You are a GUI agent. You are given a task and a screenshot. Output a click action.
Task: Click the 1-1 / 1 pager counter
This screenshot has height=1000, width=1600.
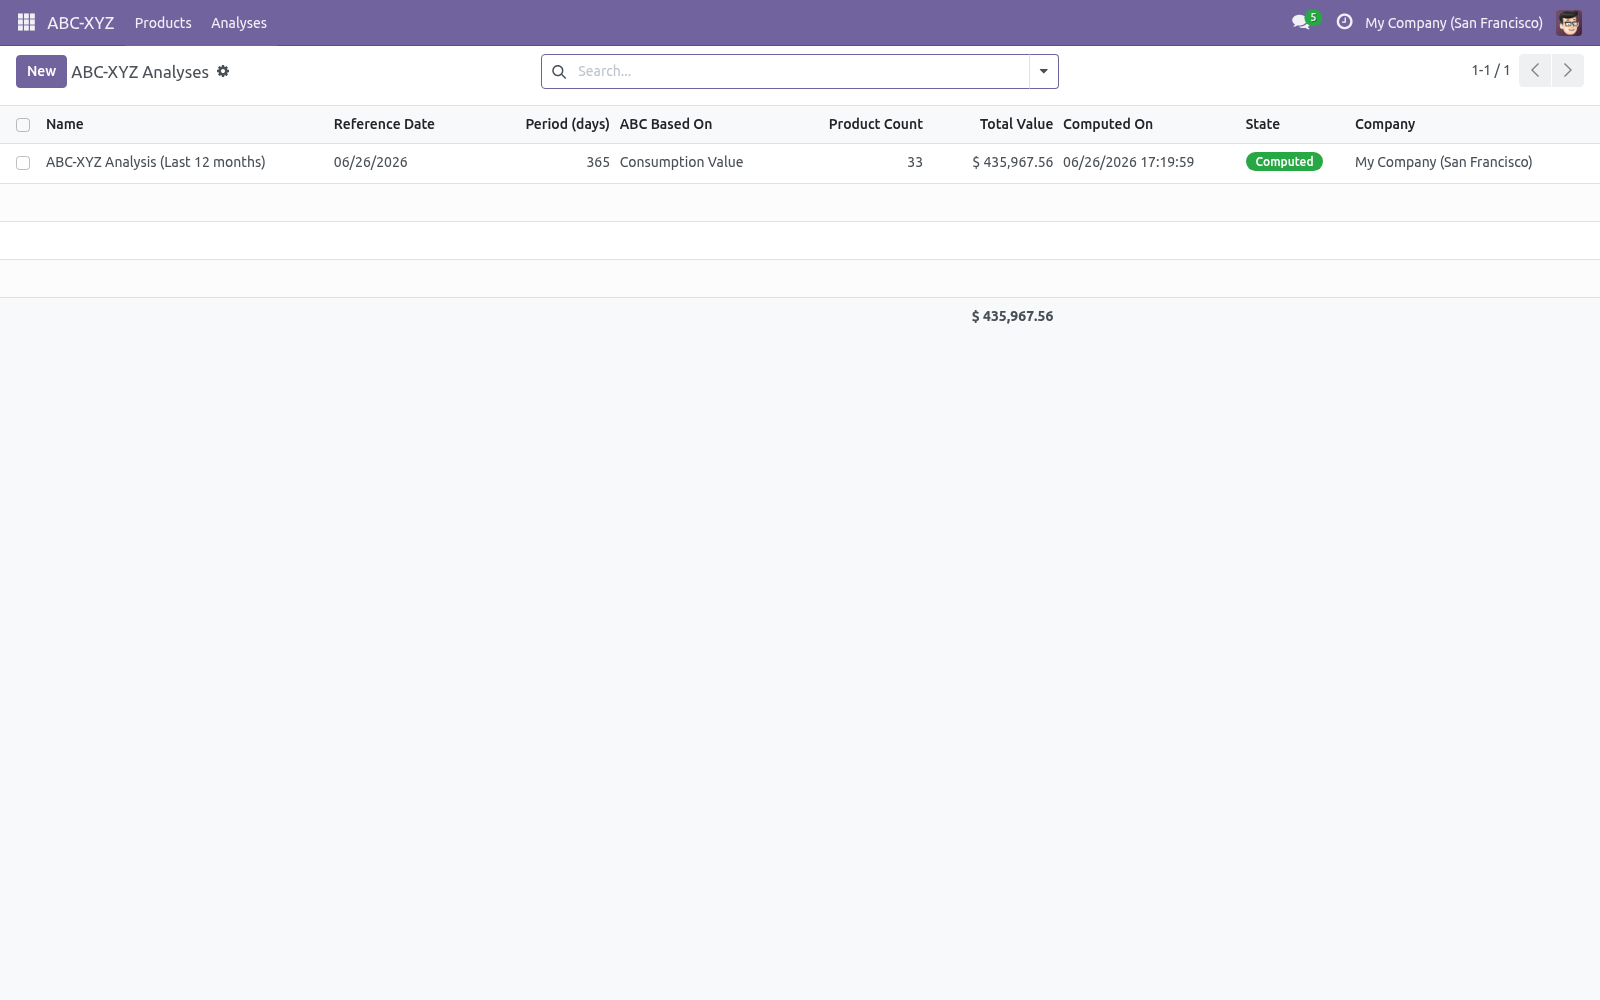[1490, 70]
